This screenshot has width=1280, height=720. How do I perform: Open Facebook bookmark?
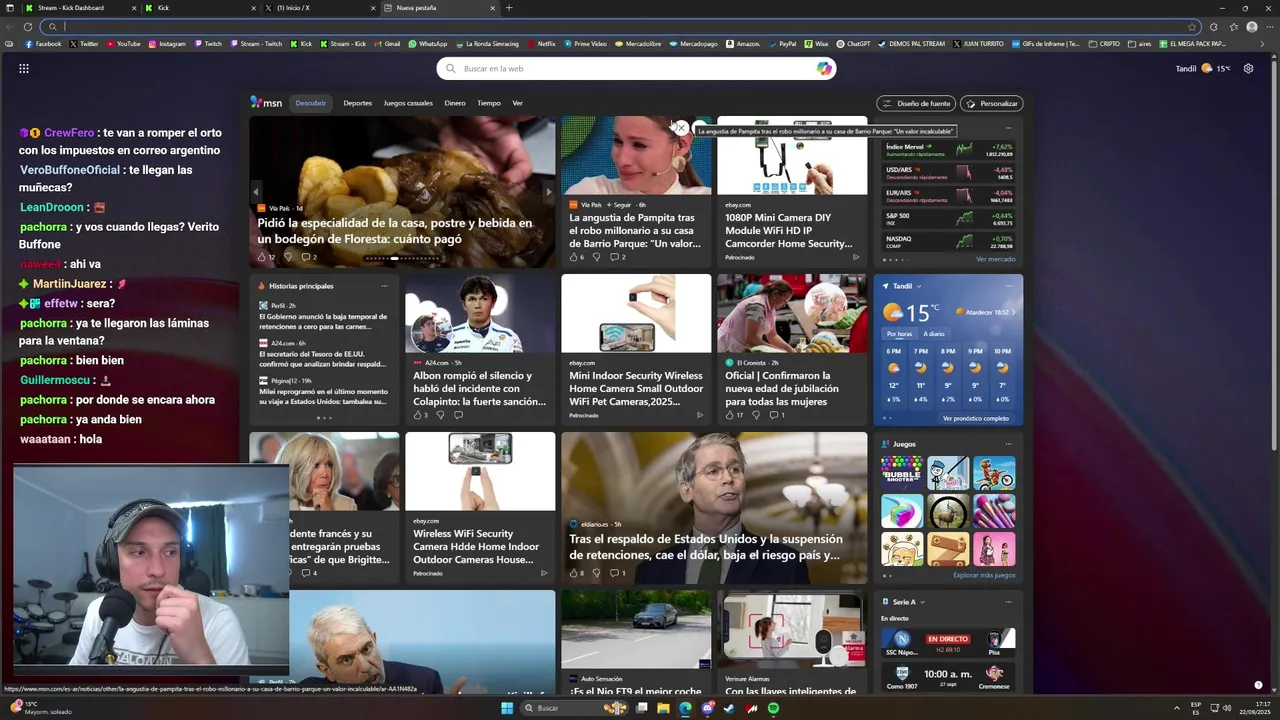pyautogui.click(x=42, y=44)
